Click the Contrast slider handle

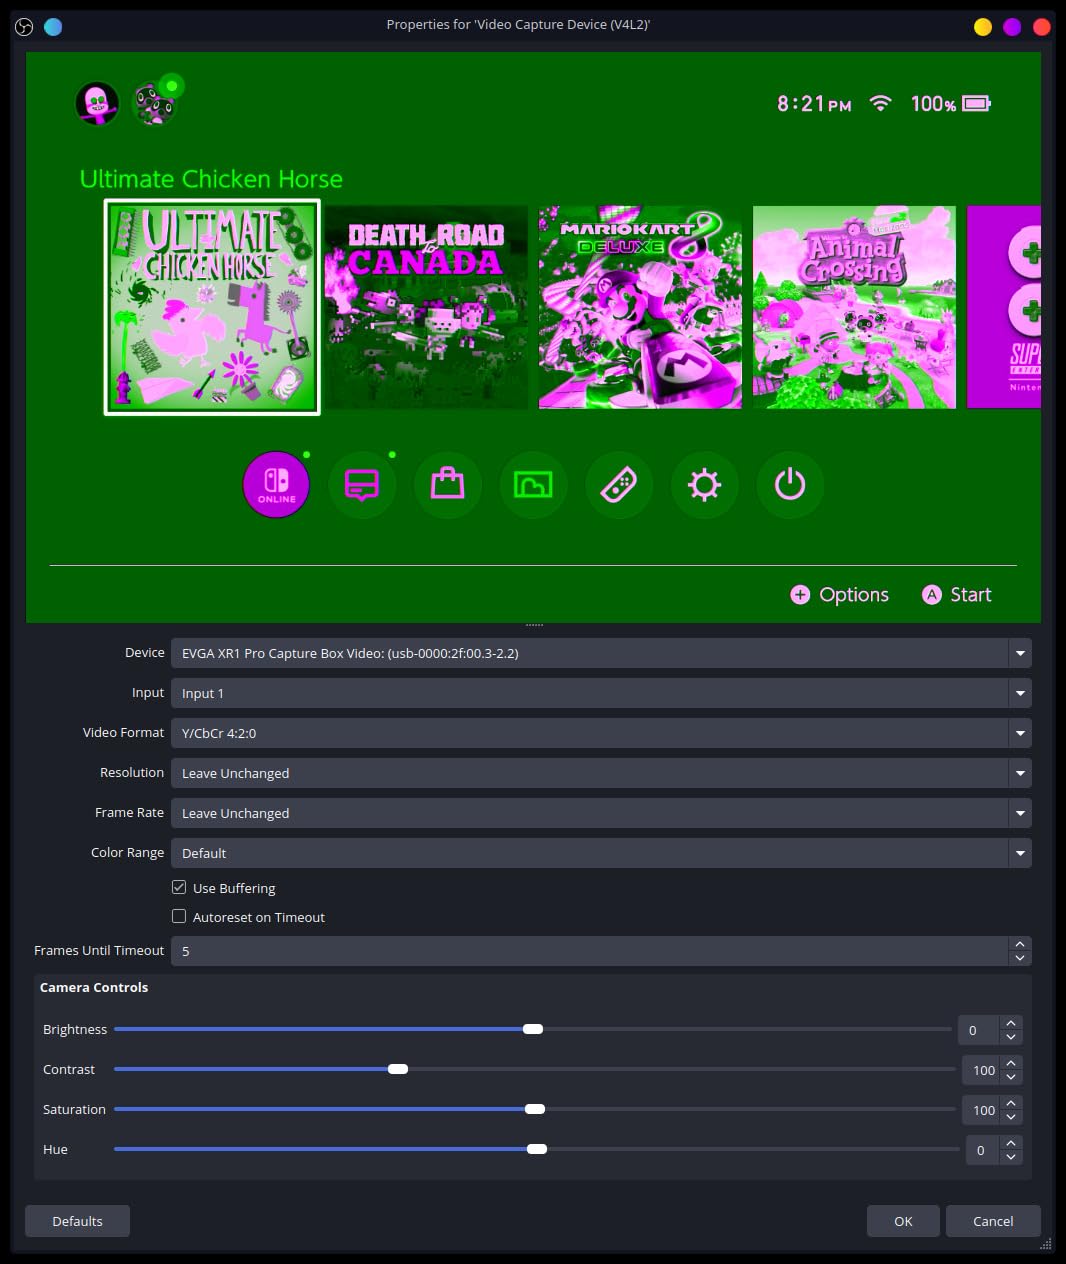(398, 1069)
